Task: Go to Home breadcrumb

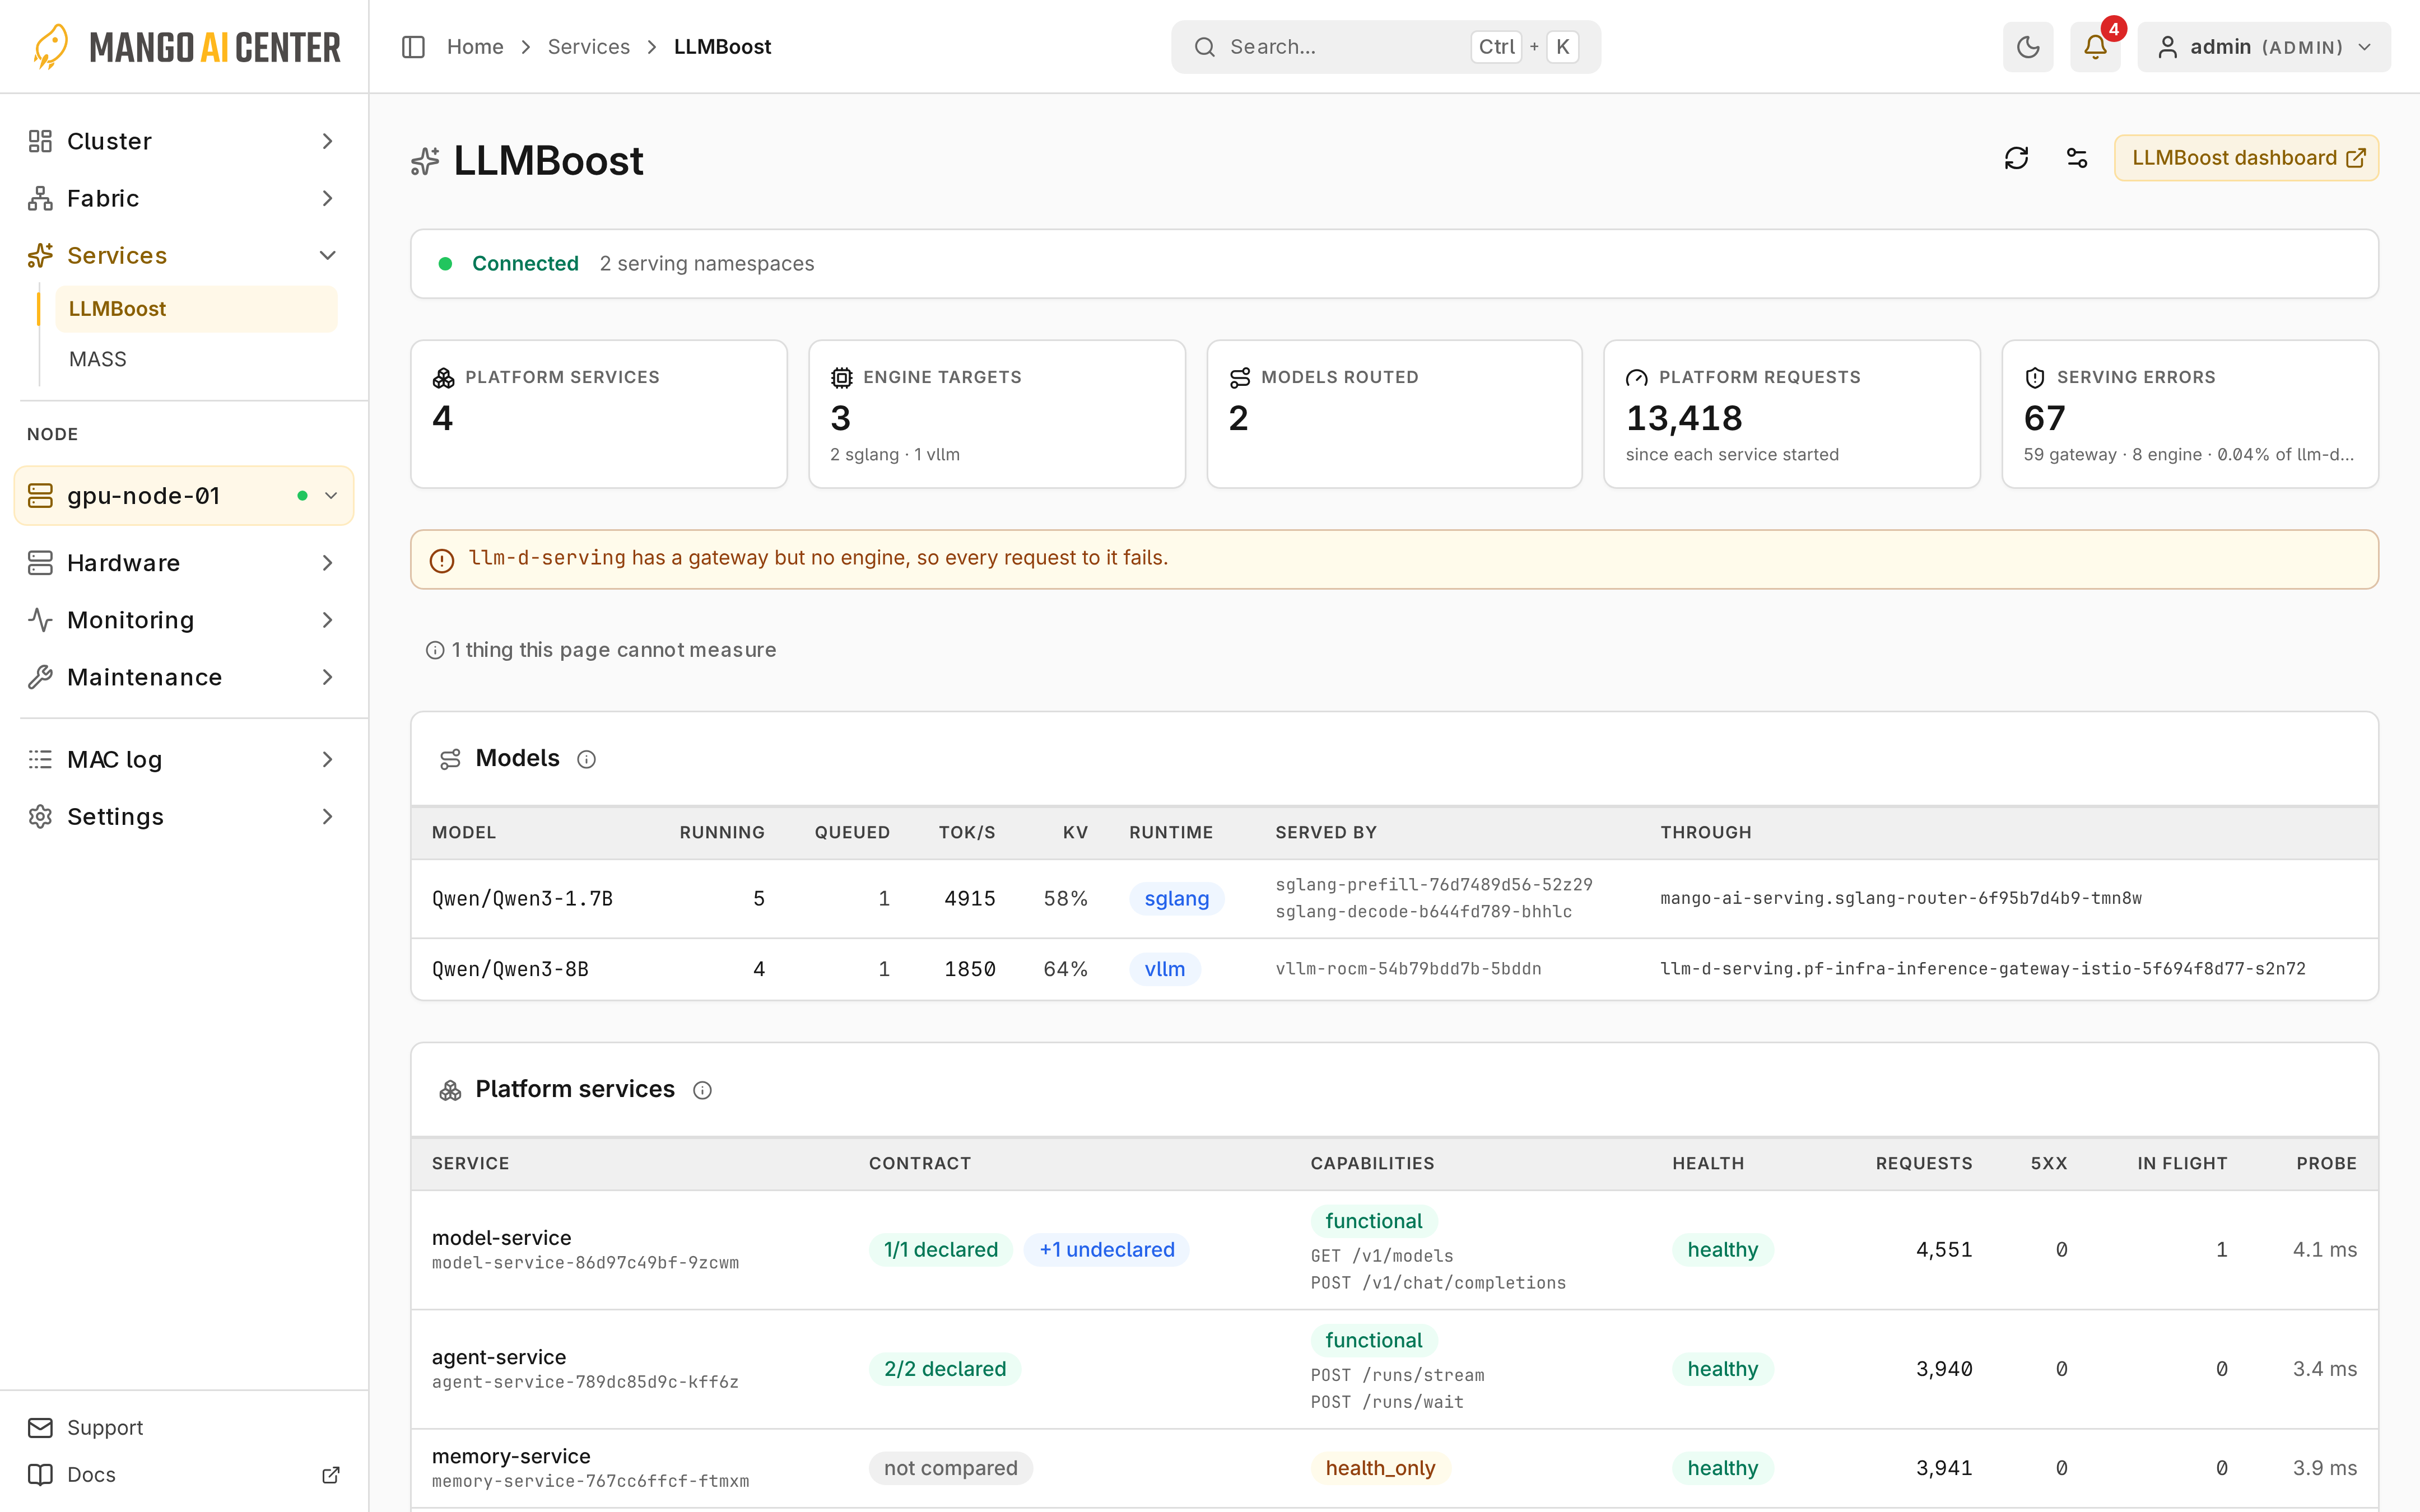Action: (475, 47)
